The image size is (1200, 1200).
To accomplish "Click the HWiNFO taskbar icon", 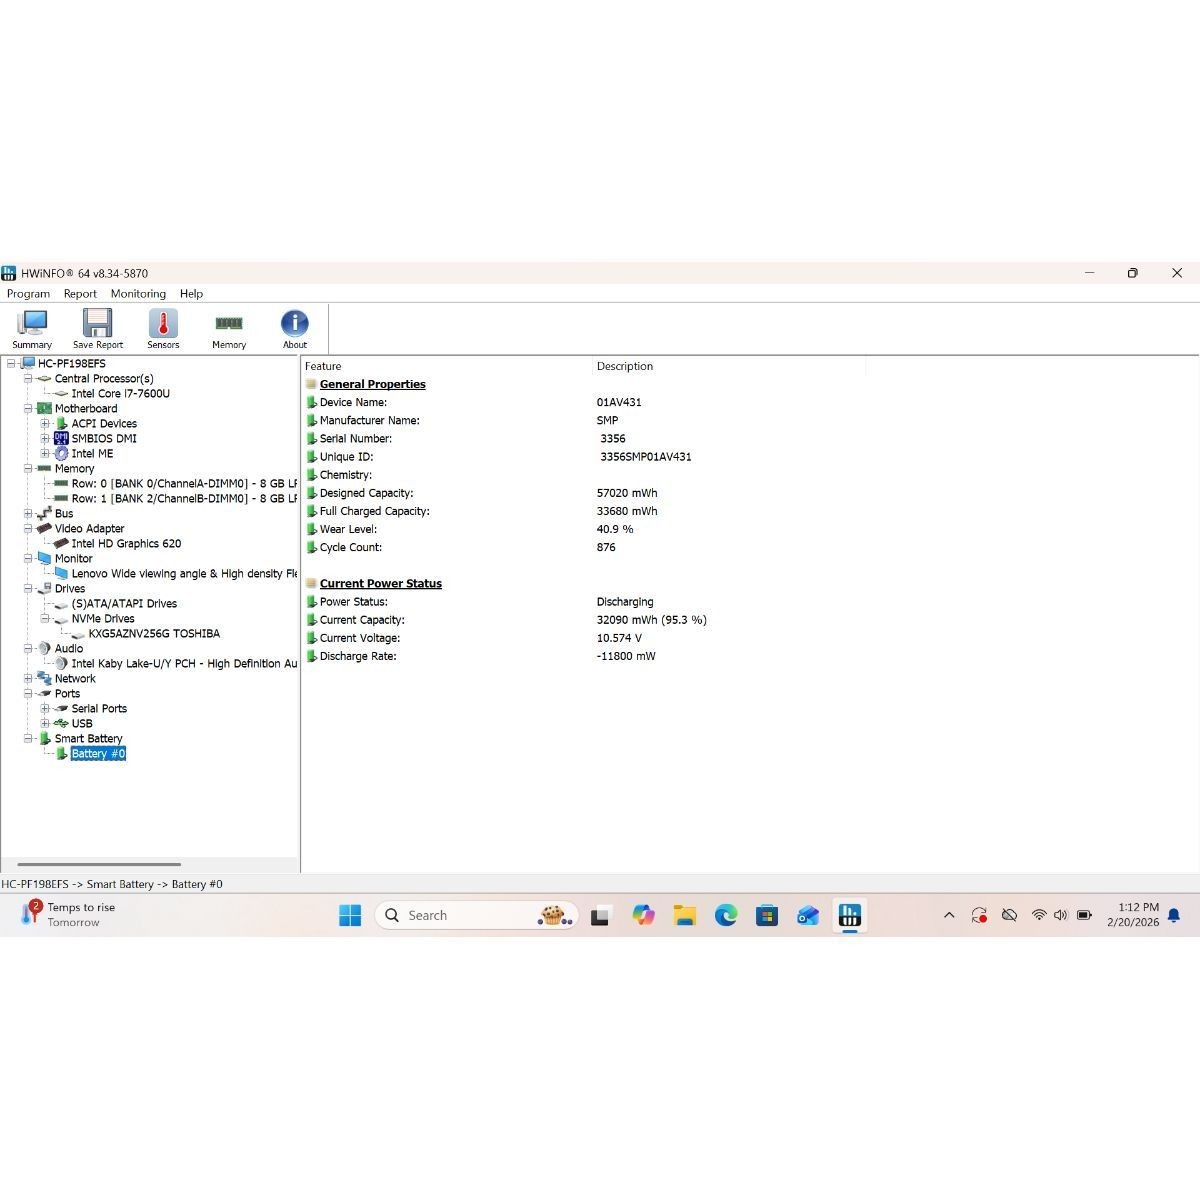I will point(849,915).
